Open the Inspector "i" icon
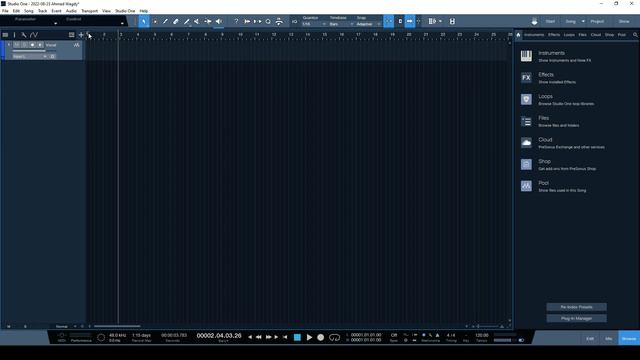The width and height of the screenshot is (640, 360). 14,35
